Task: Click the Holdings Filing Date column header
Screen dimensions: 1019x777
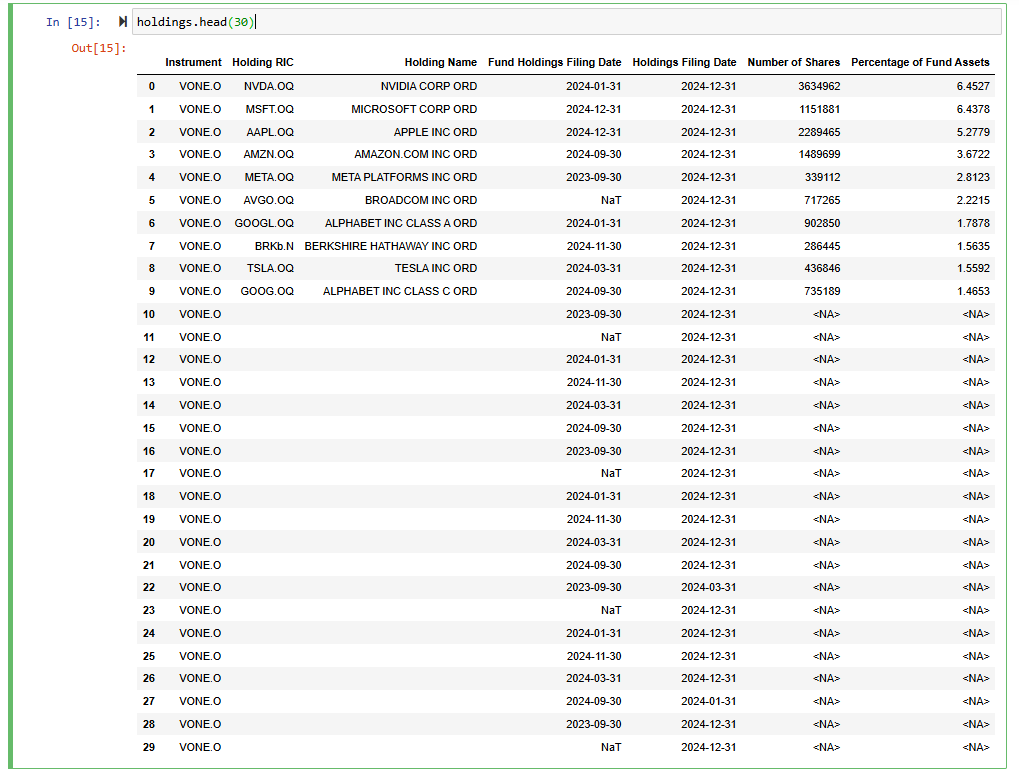Action: (684, 62)
